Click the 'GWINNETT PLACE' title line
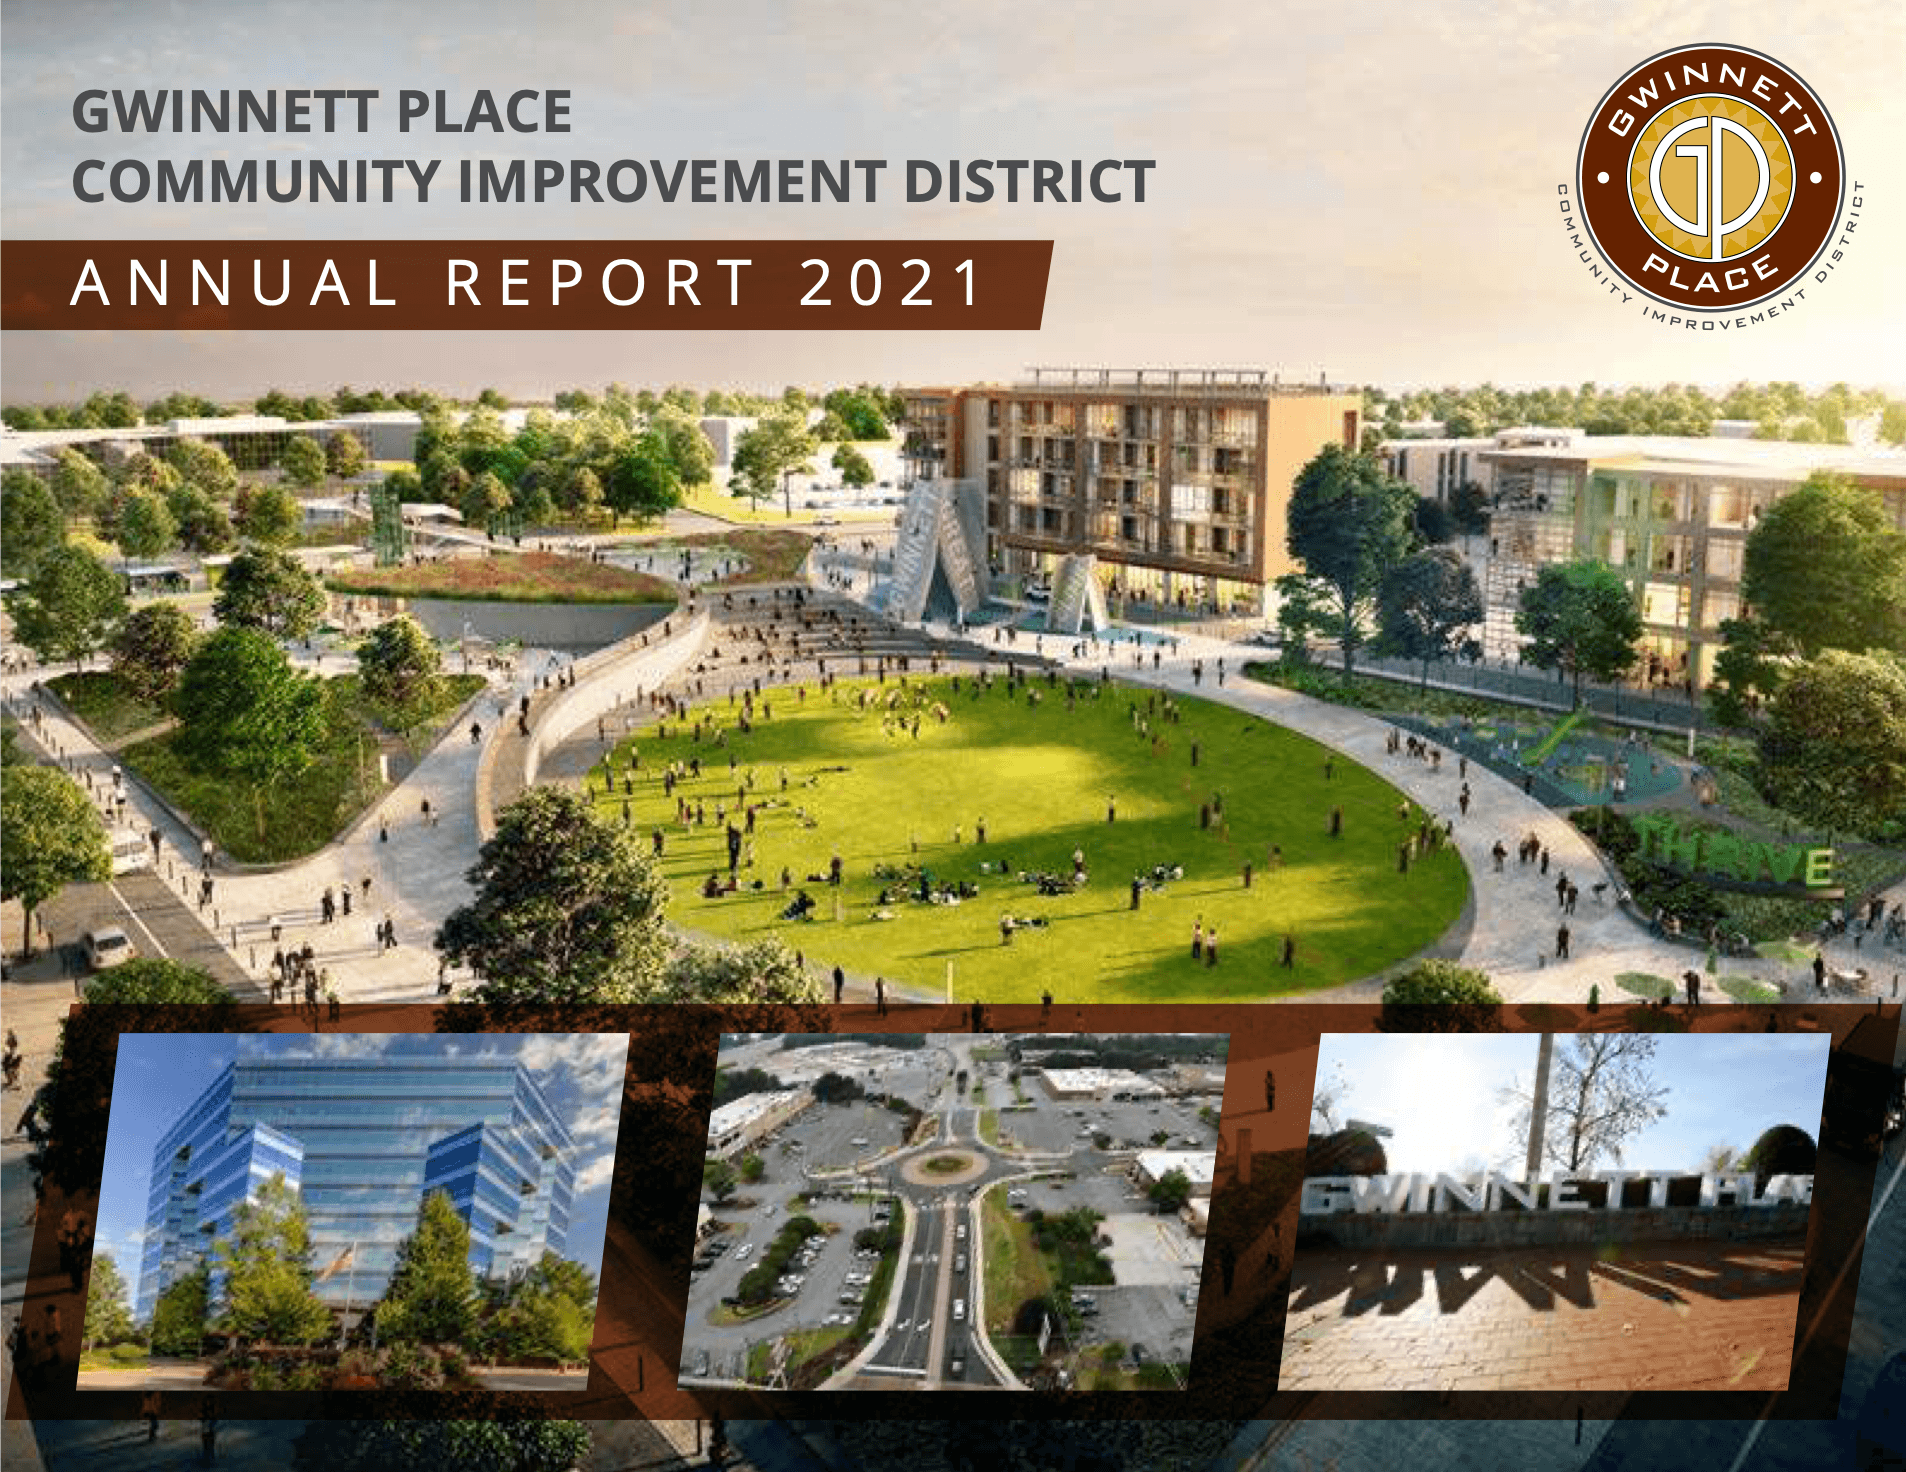 [x=321, y=111]
